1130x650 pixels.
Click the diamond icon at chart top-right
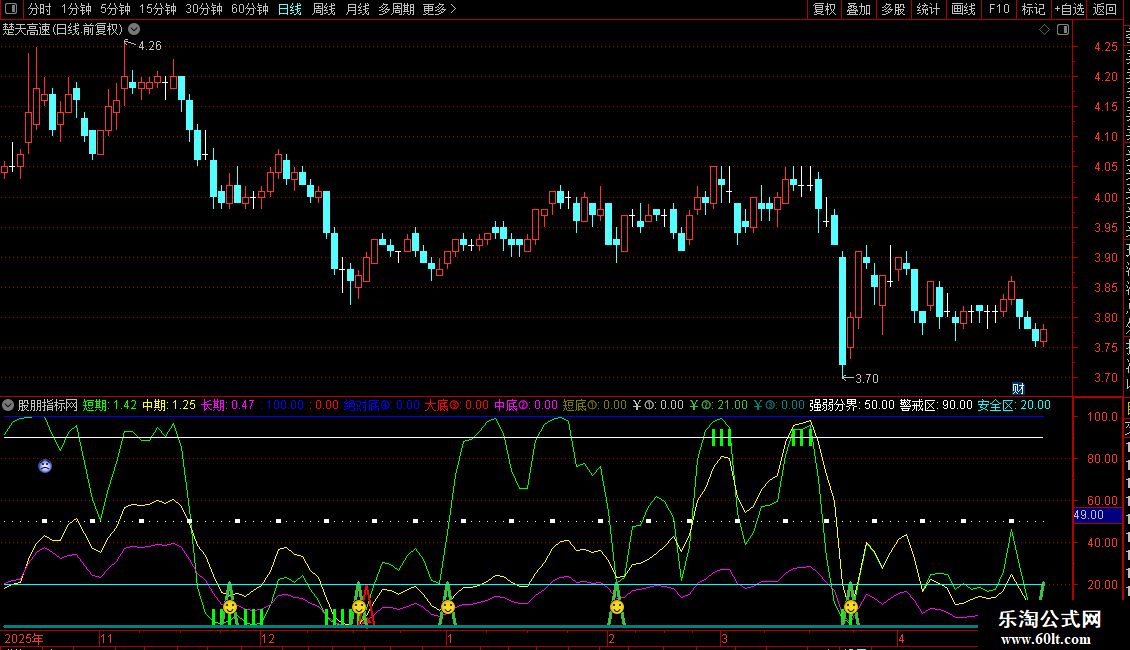1044,30
